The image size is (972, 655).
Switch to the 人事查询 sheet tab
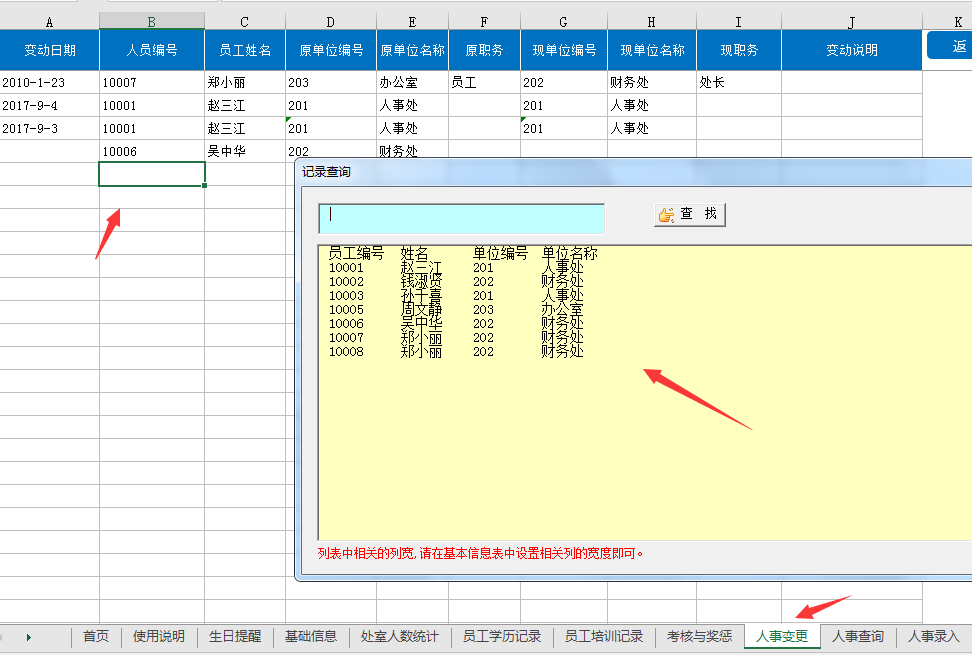(858, 636)
